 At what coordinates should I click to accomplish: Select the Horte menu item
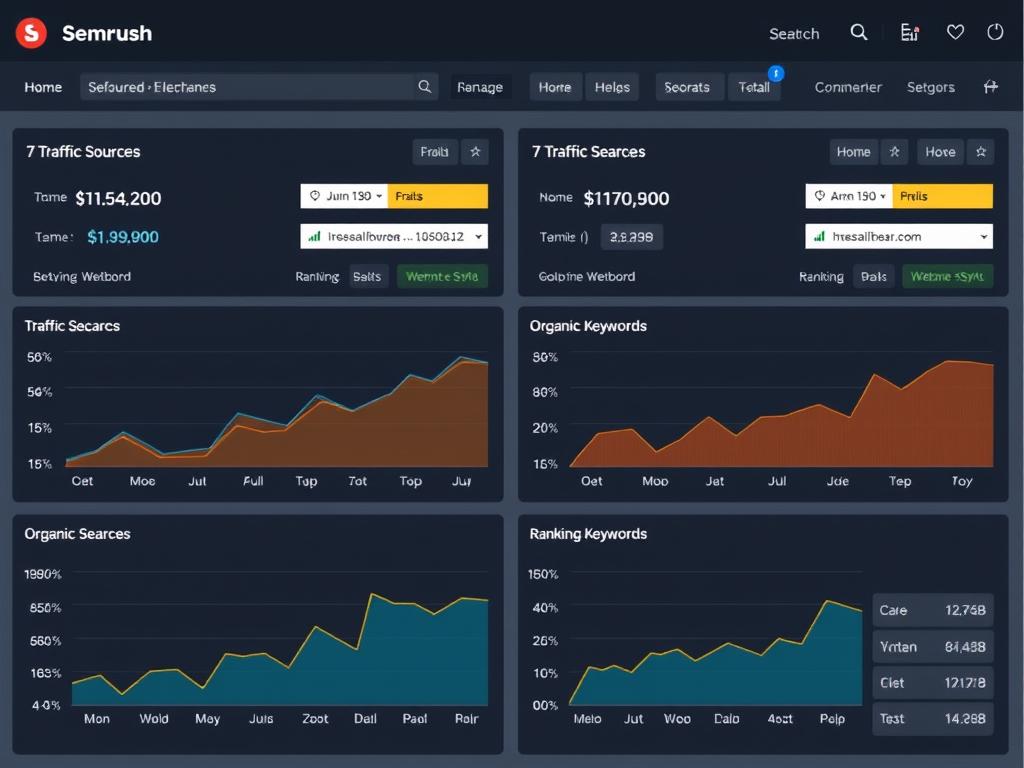554,87
